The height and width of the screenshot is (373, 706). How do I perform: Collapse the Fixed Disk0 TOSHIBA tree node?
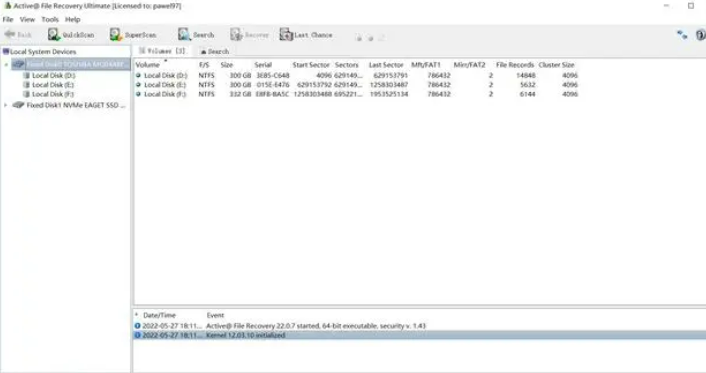tap(6, 64)
